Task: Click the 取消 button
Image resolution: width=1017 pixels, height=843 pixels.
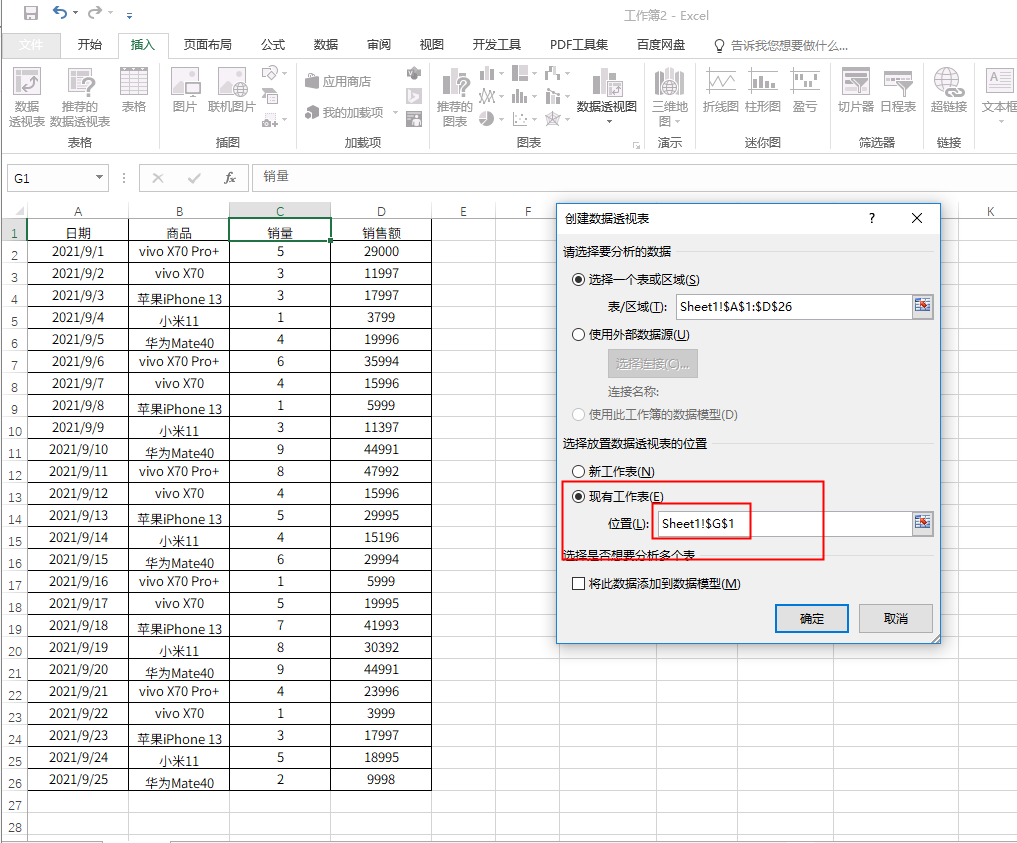Action: point(896,619)
